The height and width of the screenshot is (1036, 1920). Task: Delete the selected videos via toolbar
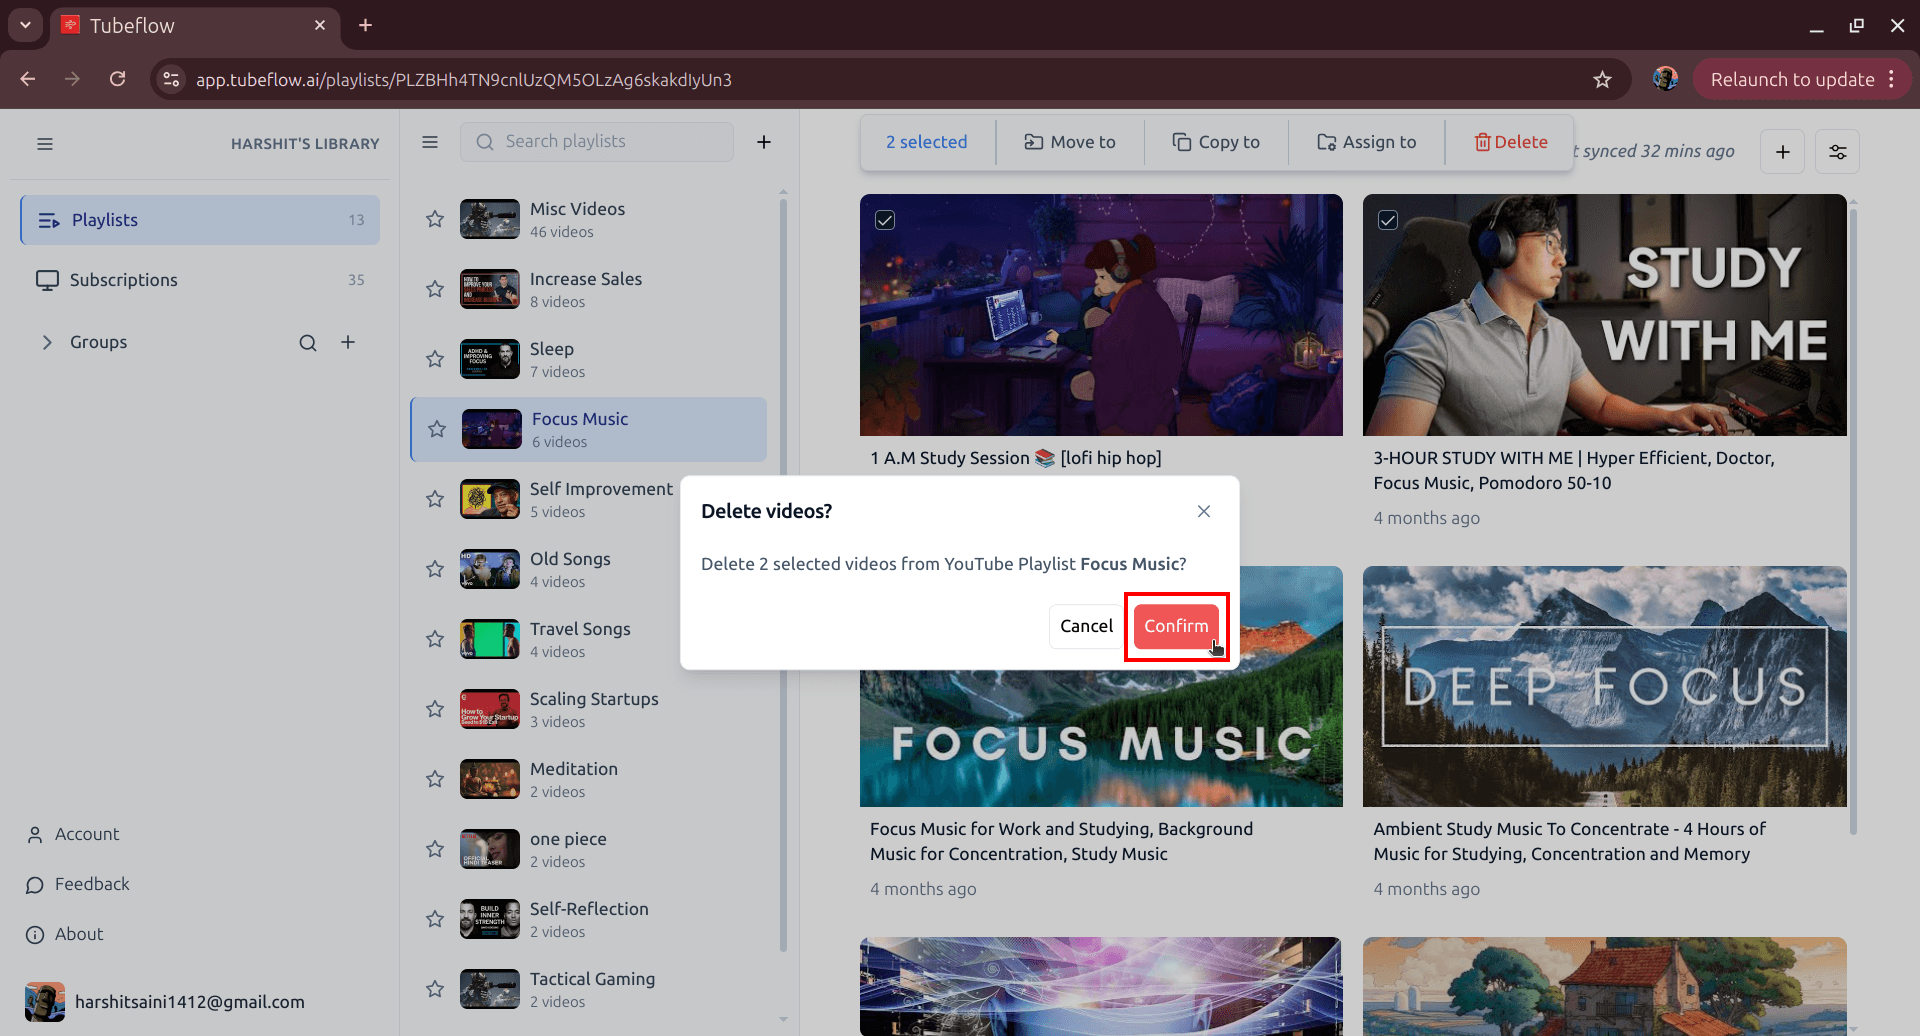point(1510,141)
